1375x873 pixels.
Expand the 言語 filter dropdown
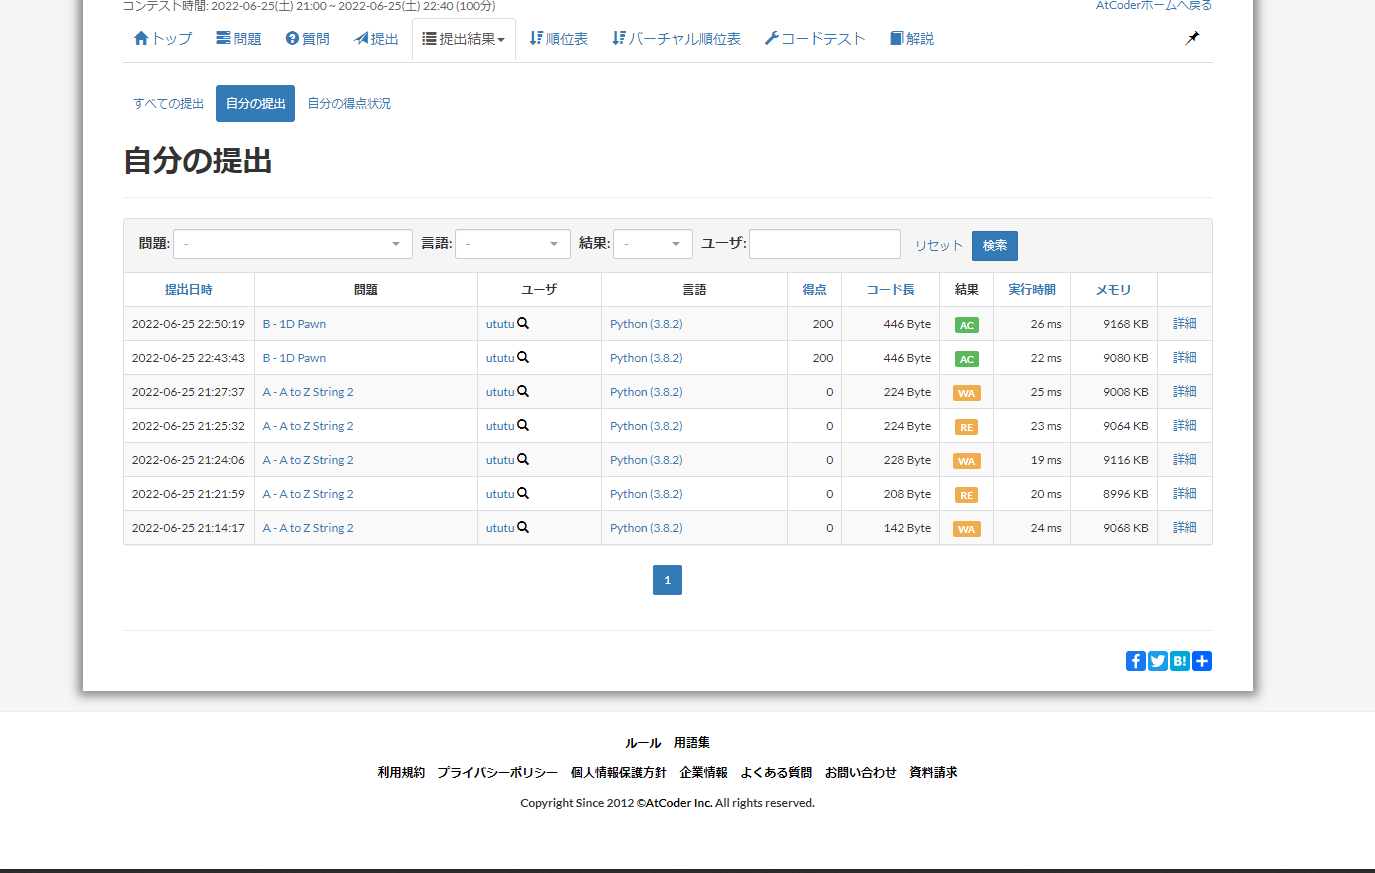[512, 243]
